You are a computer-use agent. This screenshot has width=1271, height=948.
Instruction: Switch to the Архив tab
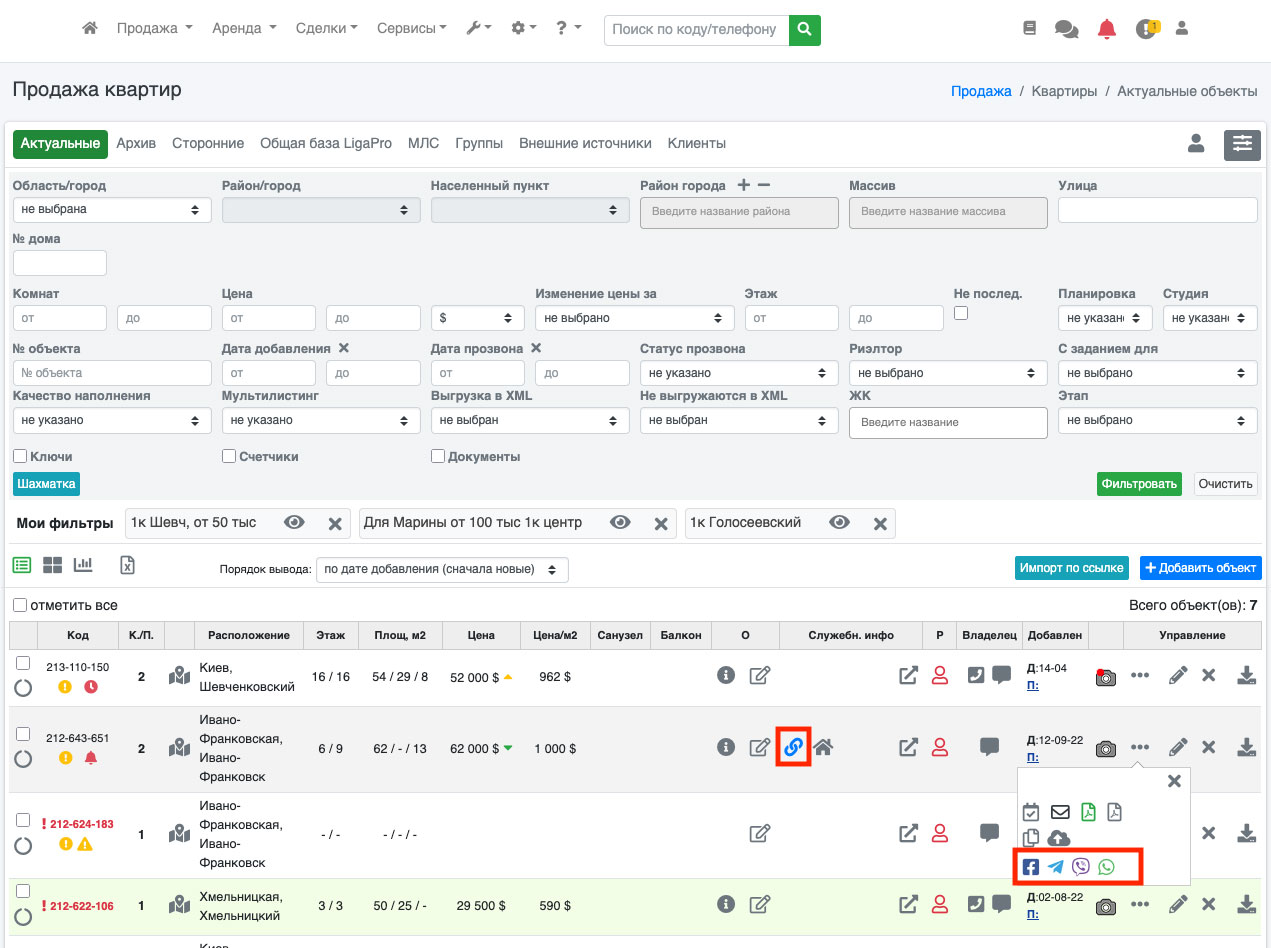136,143
